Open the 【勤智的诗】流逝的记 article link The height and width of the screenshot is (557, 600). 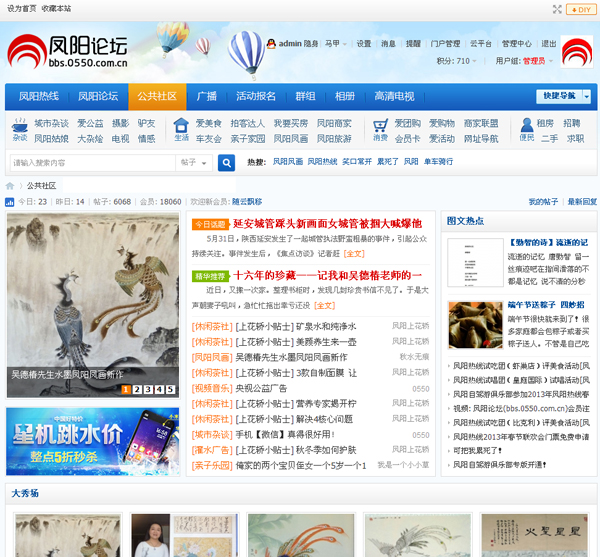(548, 243)
